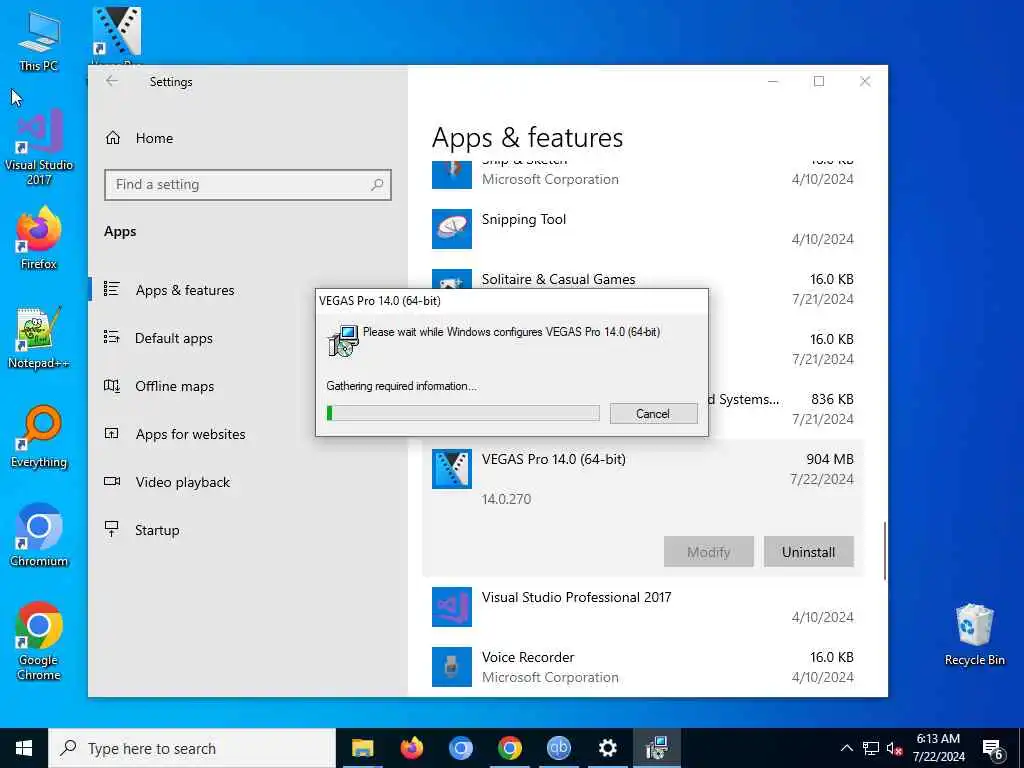Image resolution: width=1024 pixels, height=768 pixels.
Task: Open the clock and date flyout
Action: point(938,748)
